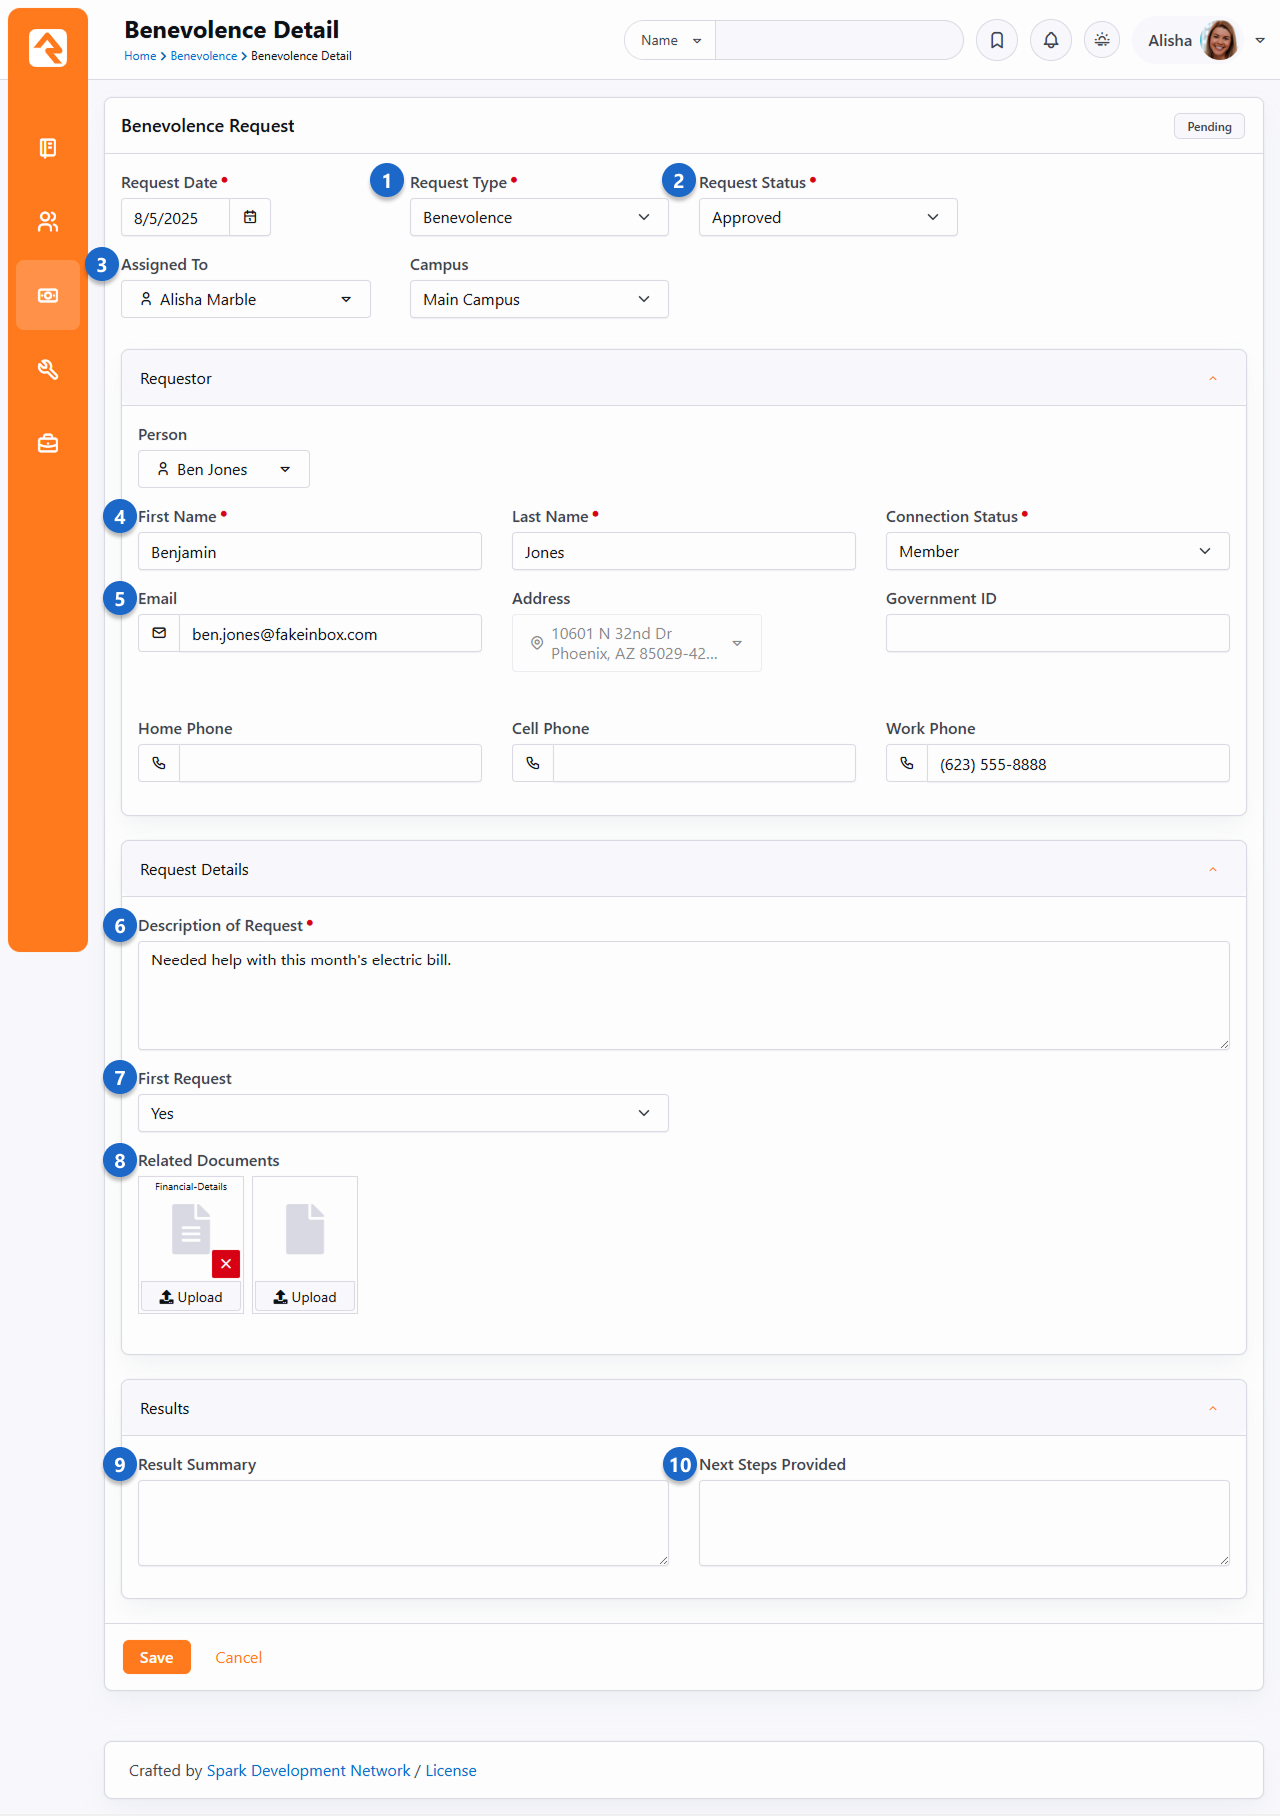
Task: Collapse the Requestor panel
Action: click(x=1212, y=379)
